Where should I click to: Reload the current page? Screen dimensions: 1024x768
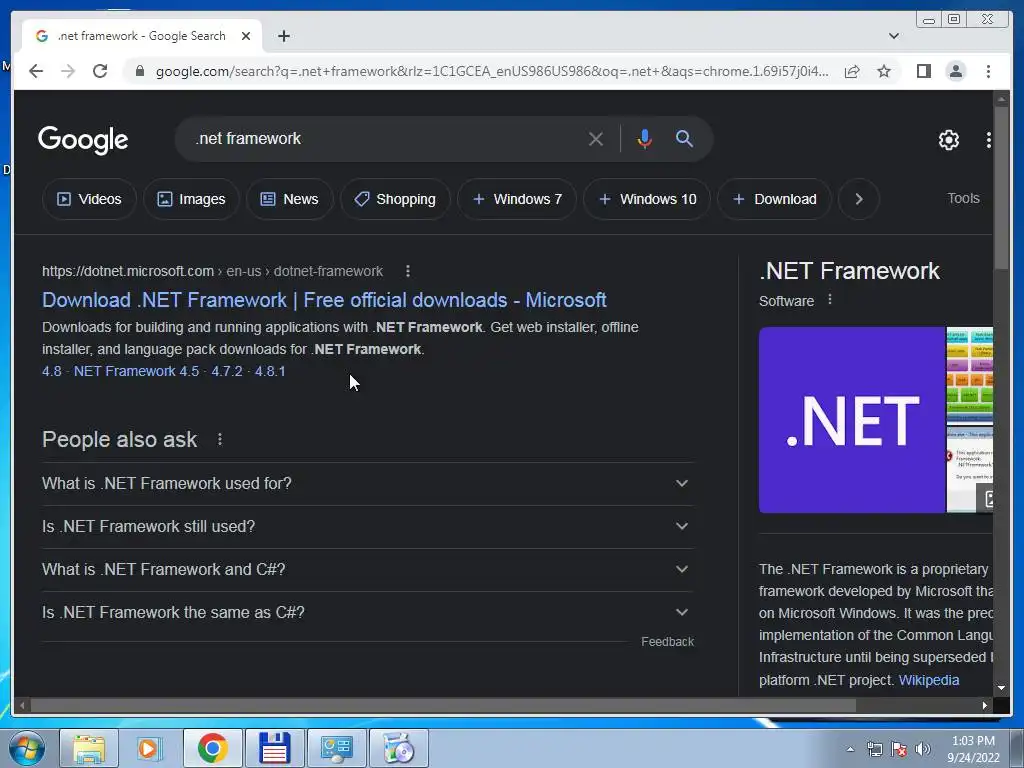pos(100,71)
